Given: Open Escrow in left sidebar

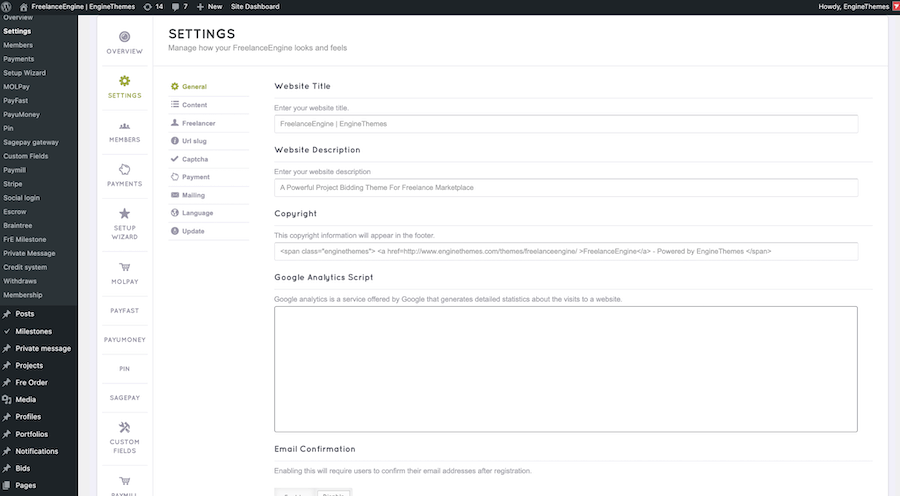Looking at the screenshot, I should point(15,212).
